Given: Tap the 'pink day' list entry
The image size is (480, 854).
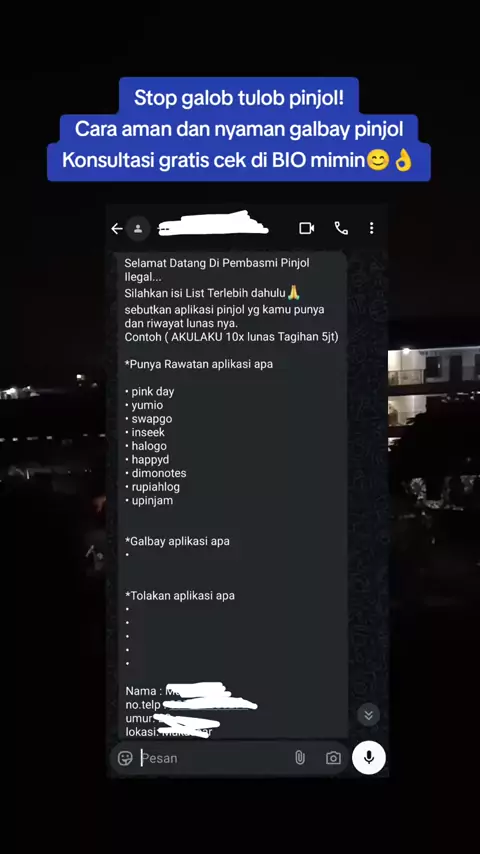Looking at the screenshot, I should coord(153,392).
